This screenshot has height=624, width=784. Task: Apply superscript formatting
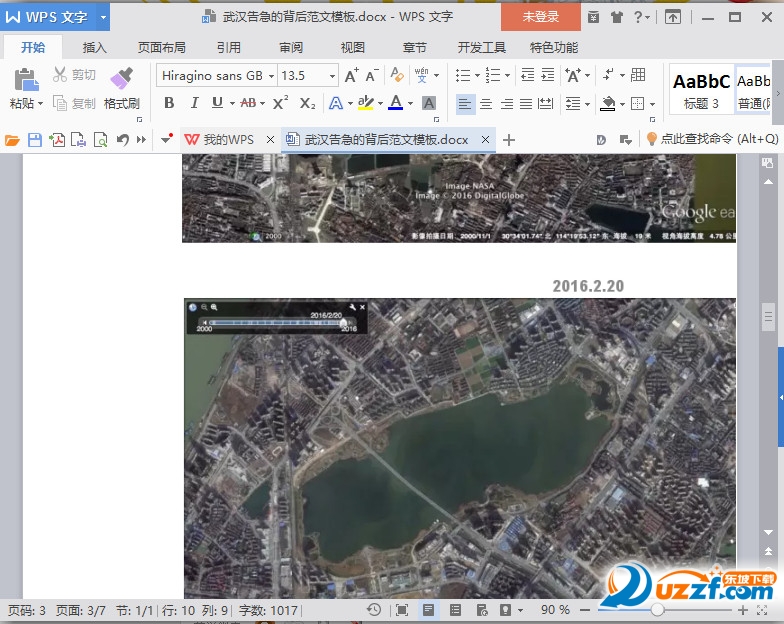tap(280, 103)
